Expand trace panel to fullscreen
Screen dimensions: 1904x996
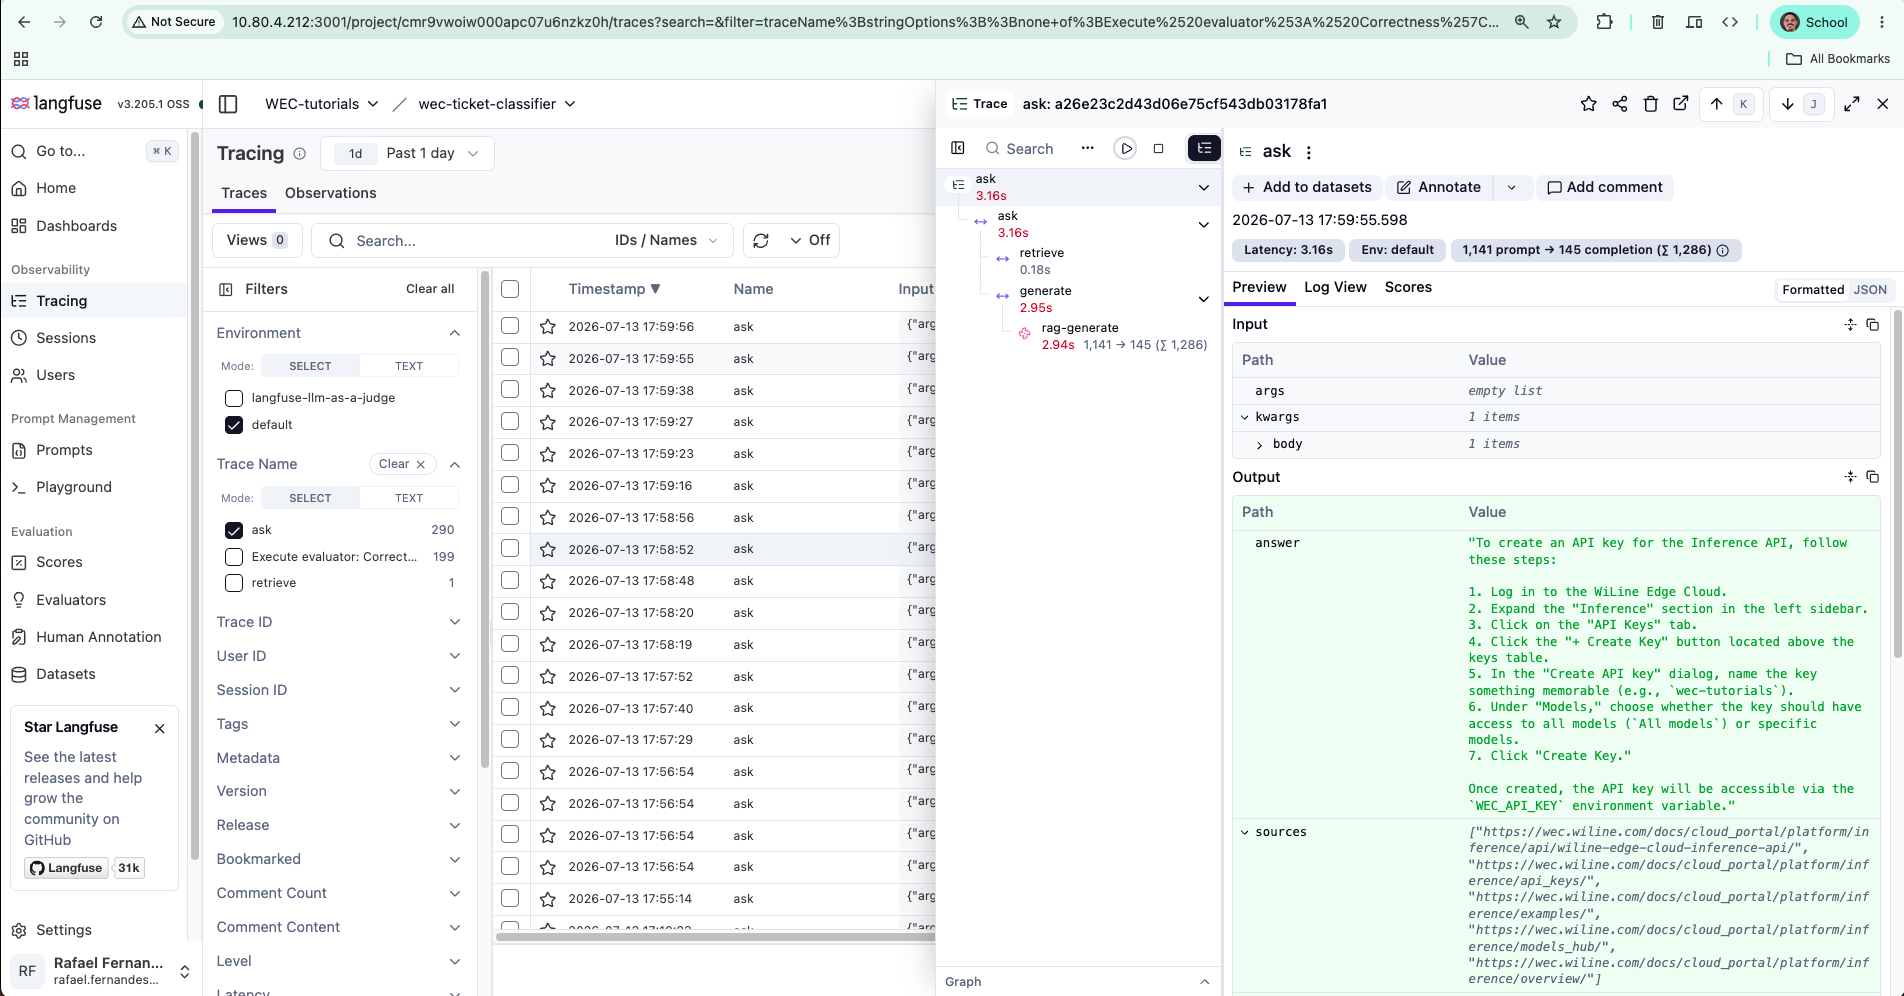pyautogui.click(x=1852, y=104)
